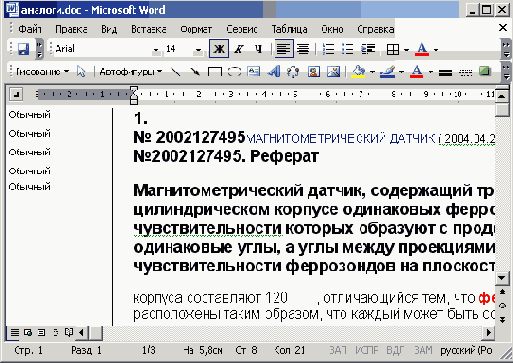Open the Автофигуры AutoShapes menu
This screenshot has width=513, height=363.
(x=130, y=71)
